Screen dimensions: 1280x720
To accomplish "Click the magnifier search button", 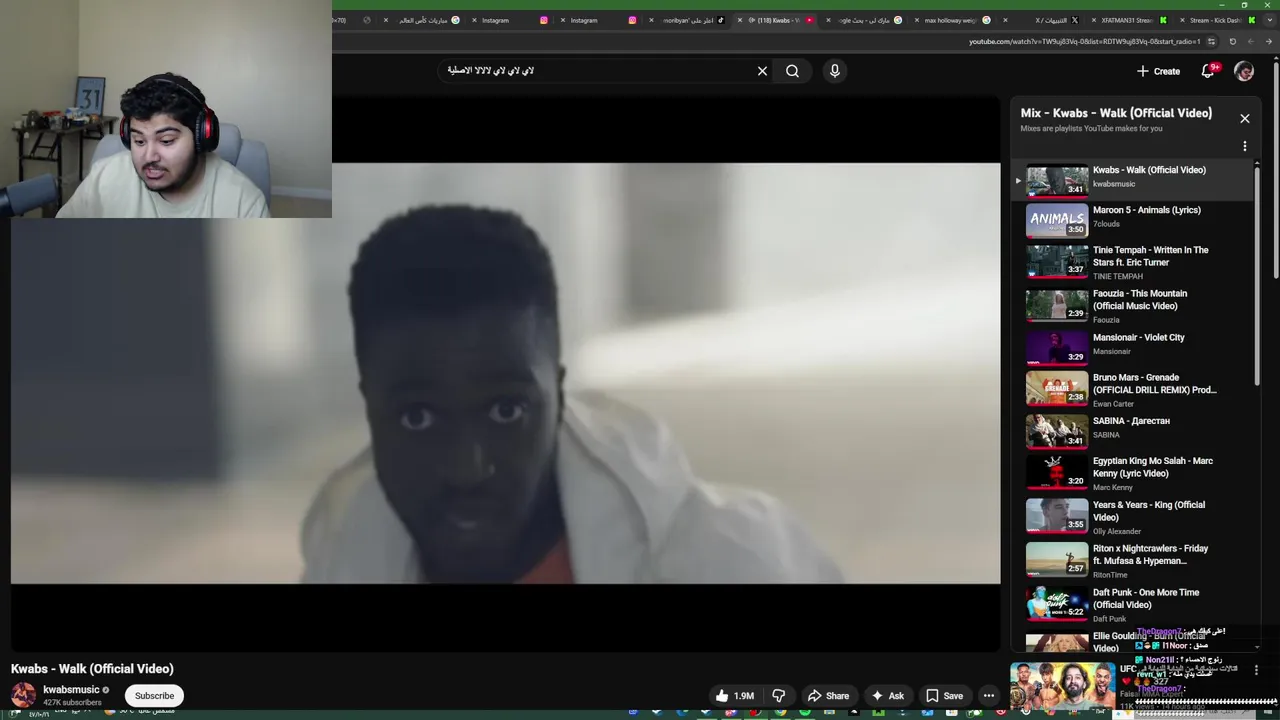I will pyautogui.click(x=792, y=71).
